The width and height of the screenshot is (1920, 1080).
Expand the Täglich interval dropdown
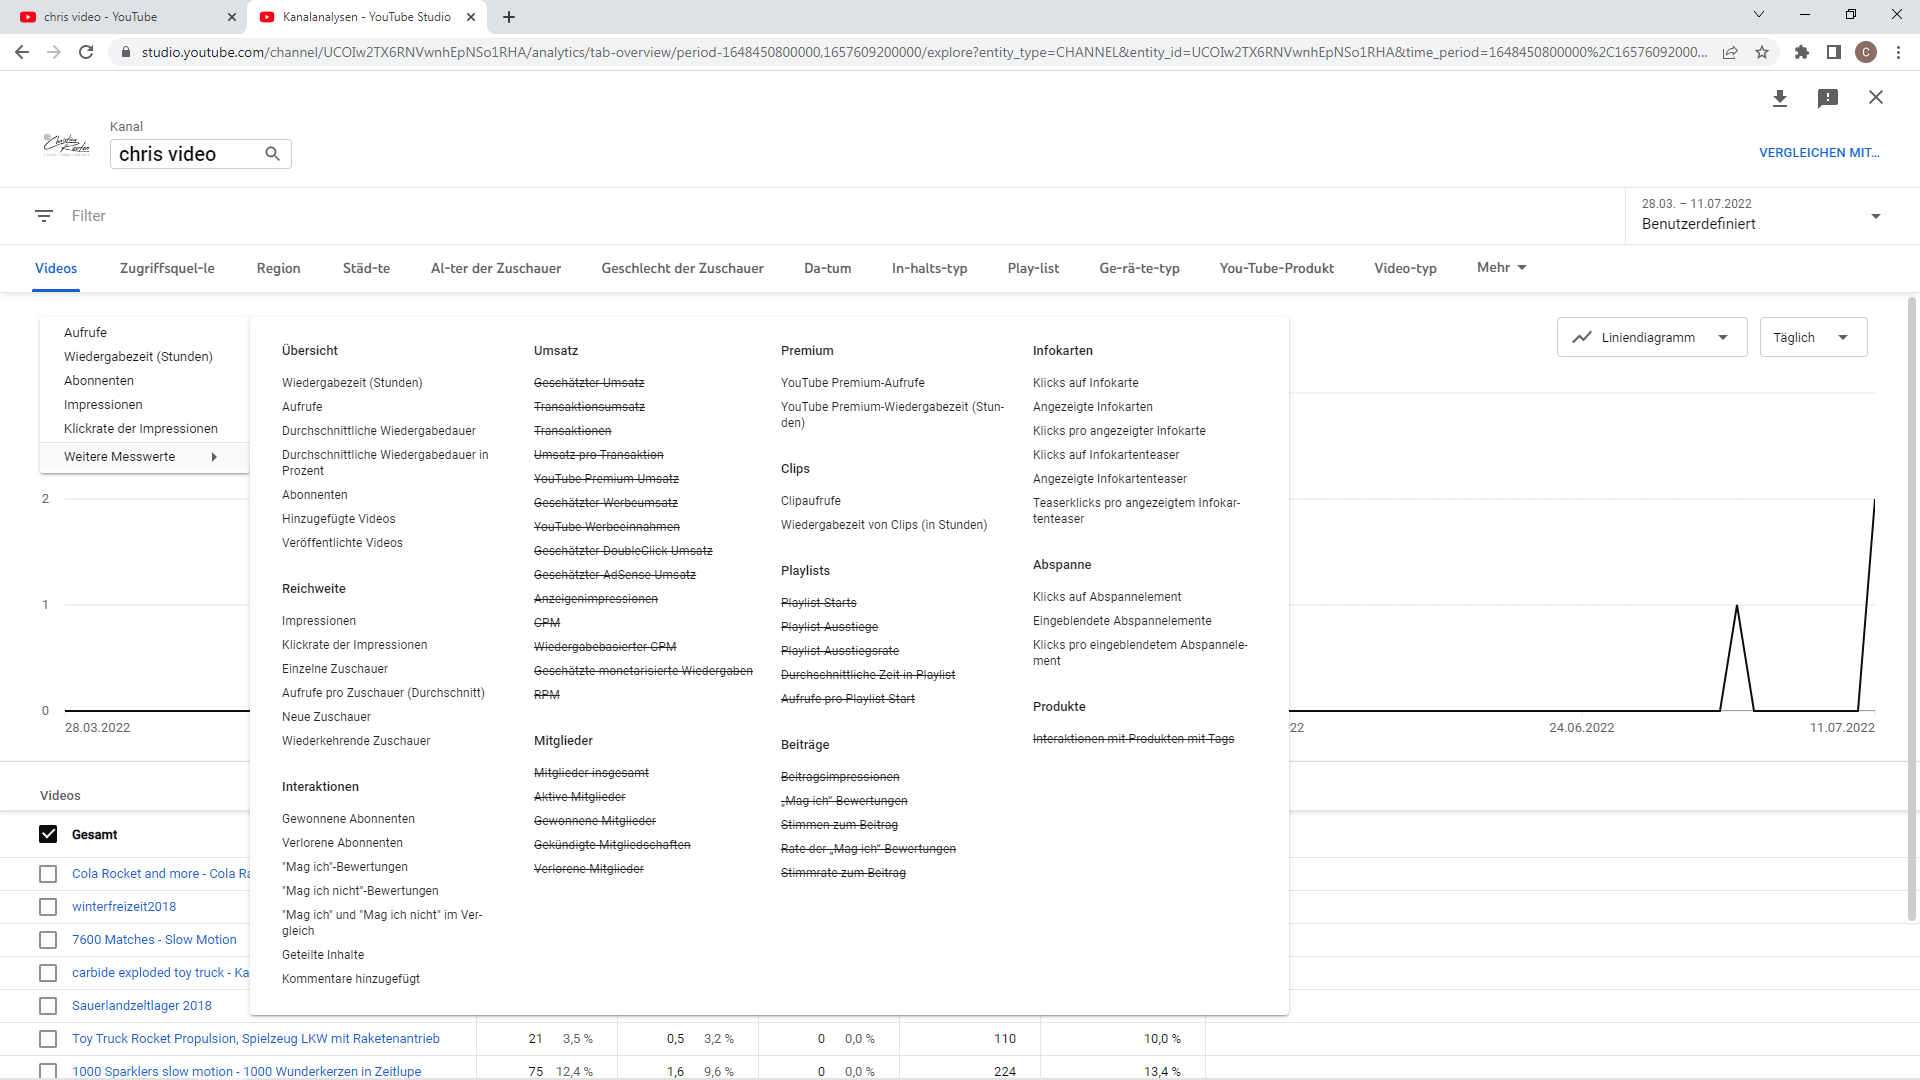click(x=1812, y=338)
